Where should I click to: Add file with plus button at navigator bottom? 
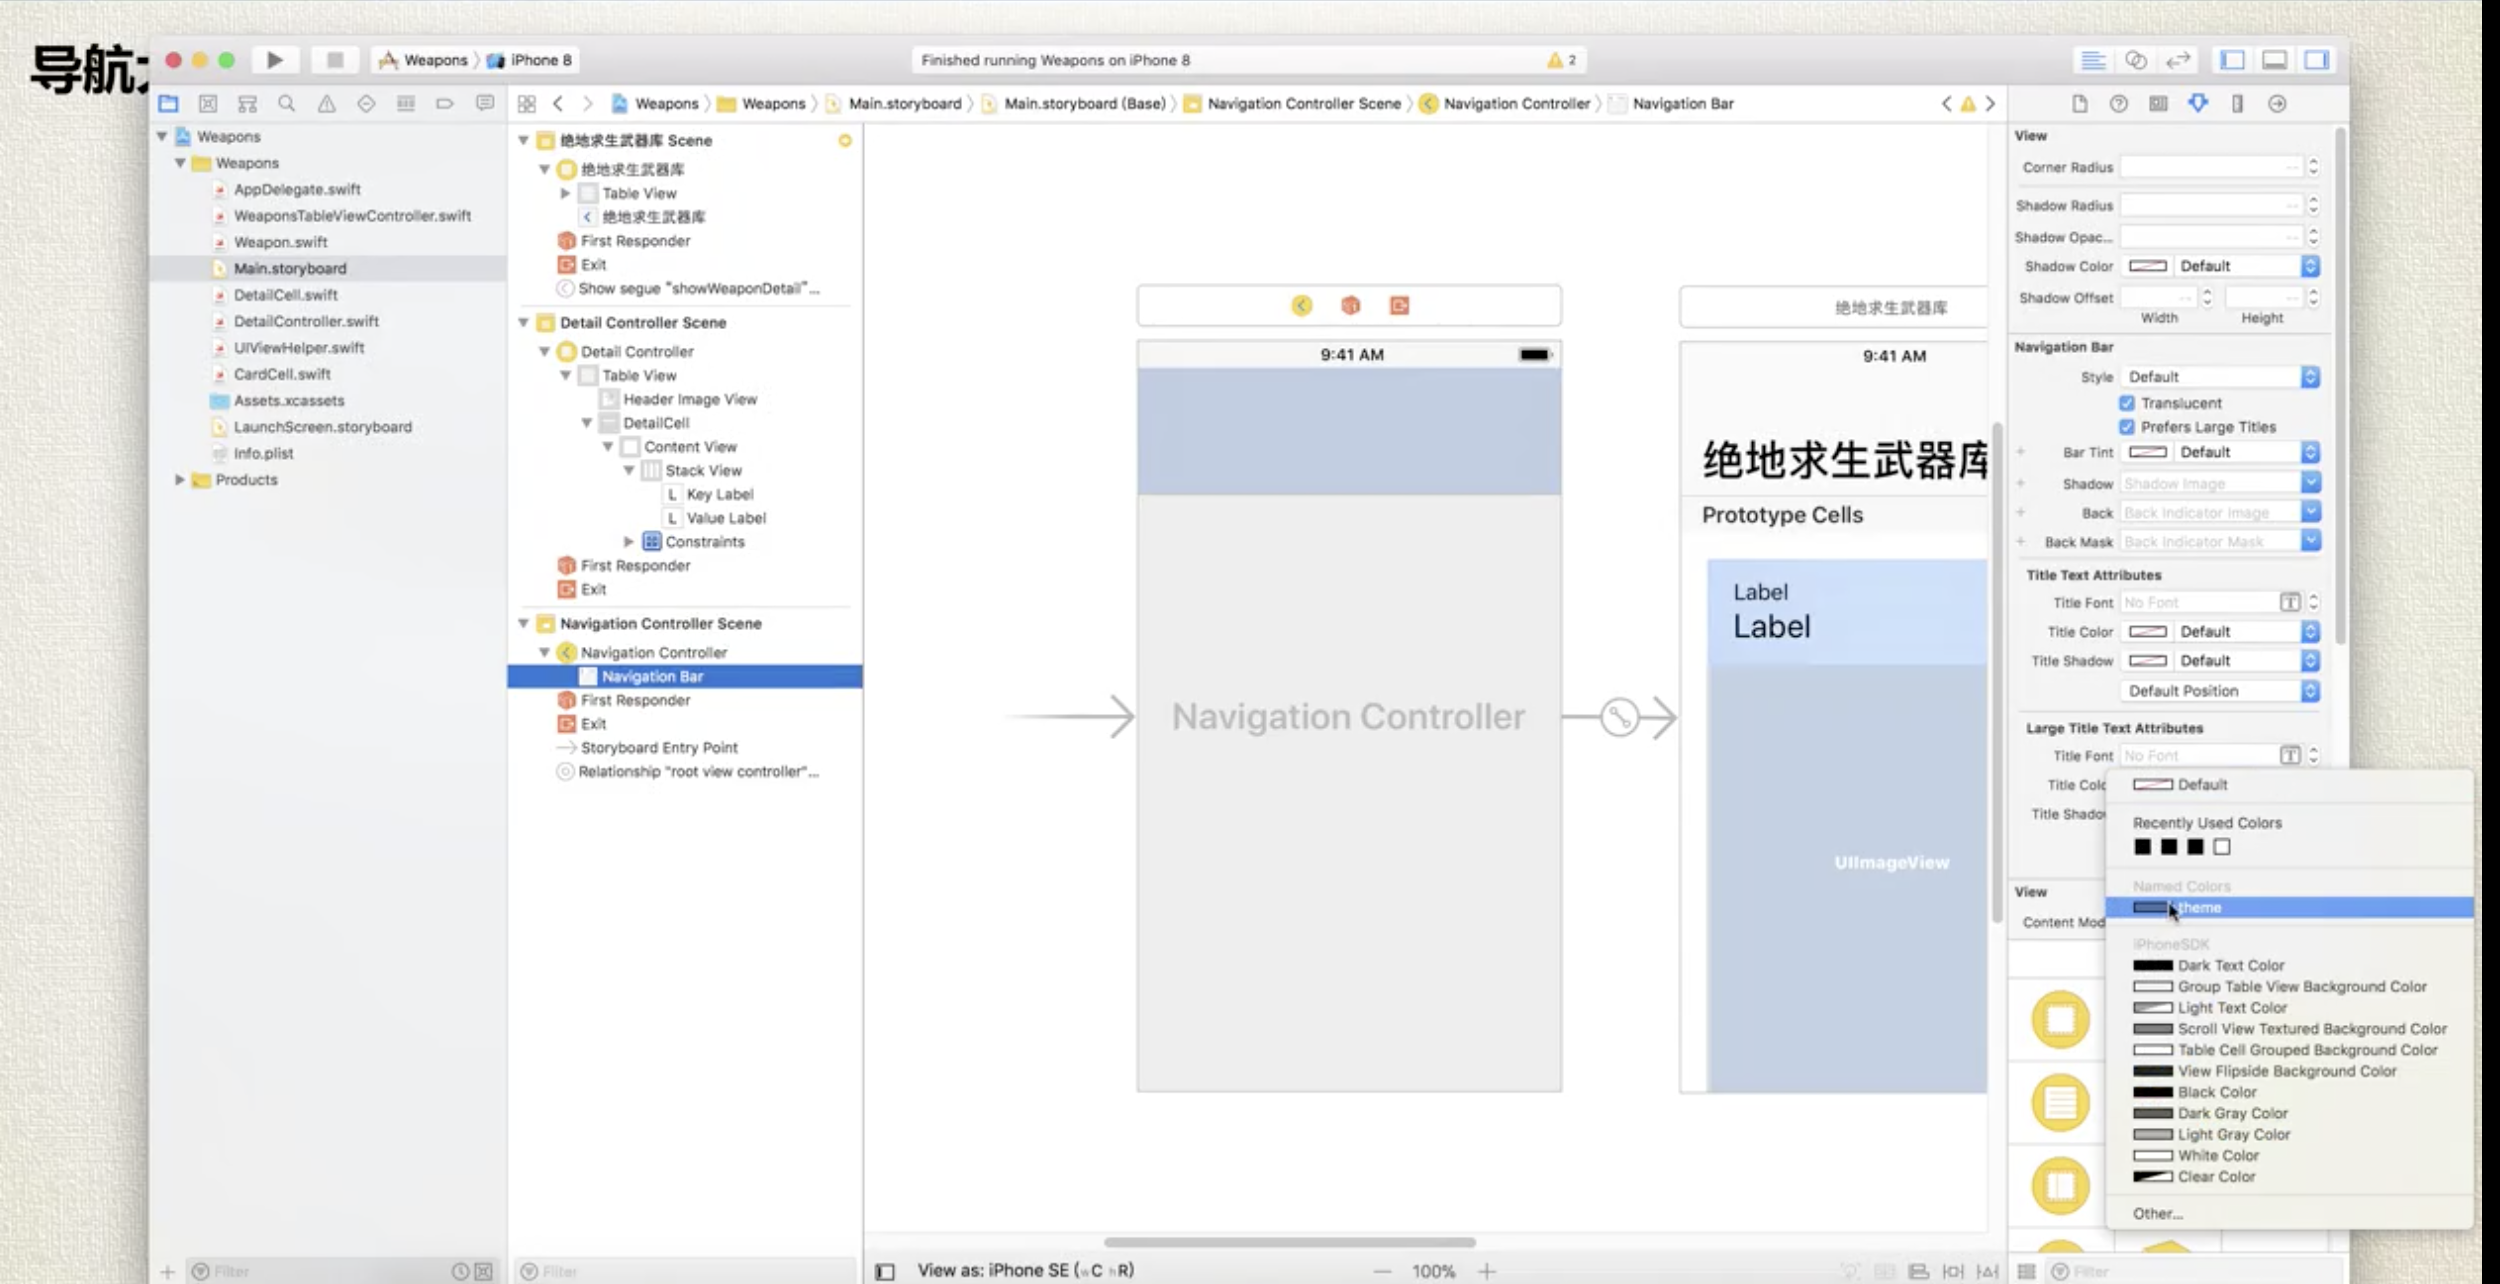coord(167,1271)
